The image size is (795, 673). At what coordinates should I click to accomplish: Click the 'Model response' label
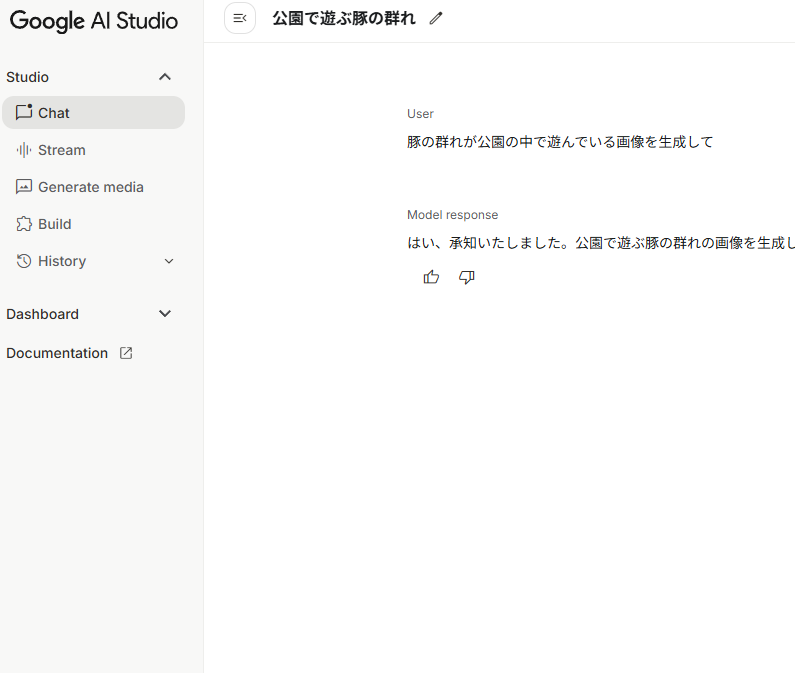(453, 215)
